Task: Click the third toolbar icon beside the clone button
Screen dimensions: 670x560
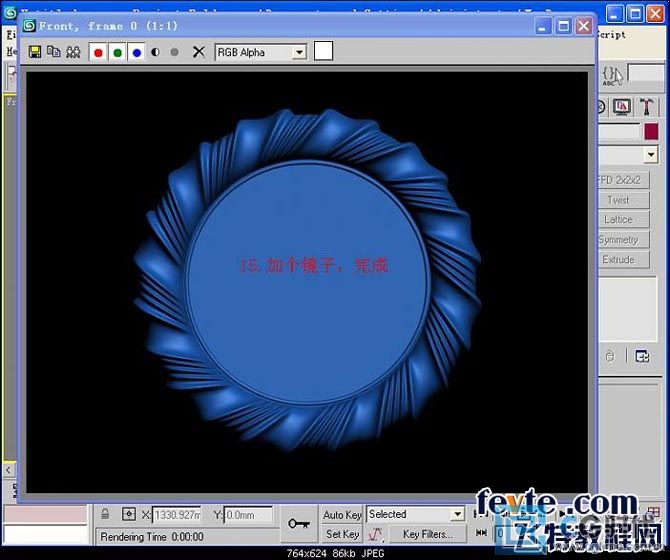Action: coord(73,52)
